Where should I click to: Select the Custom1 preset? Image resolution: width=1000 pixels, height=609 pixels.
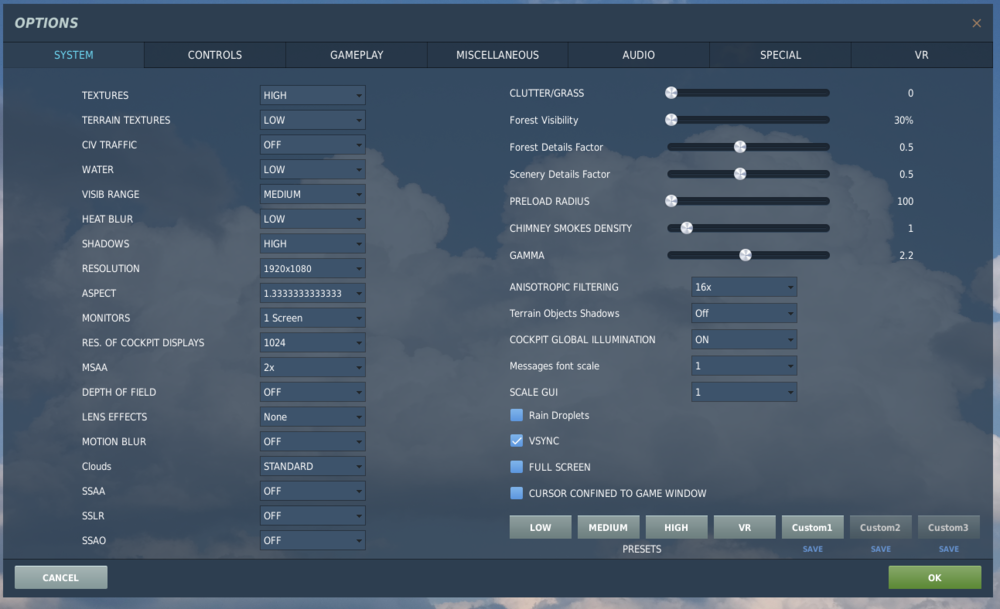(812, 526)
